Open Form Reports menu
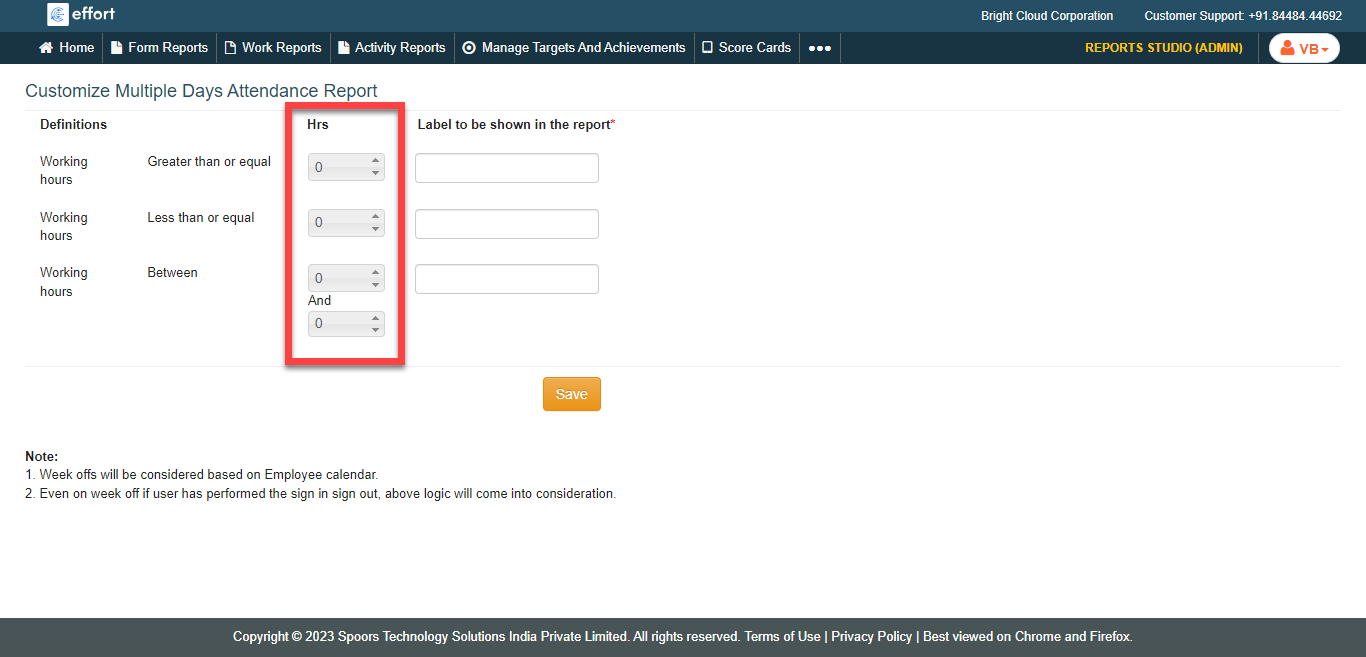Viewport: 1366px width, 657px height. 159,47
